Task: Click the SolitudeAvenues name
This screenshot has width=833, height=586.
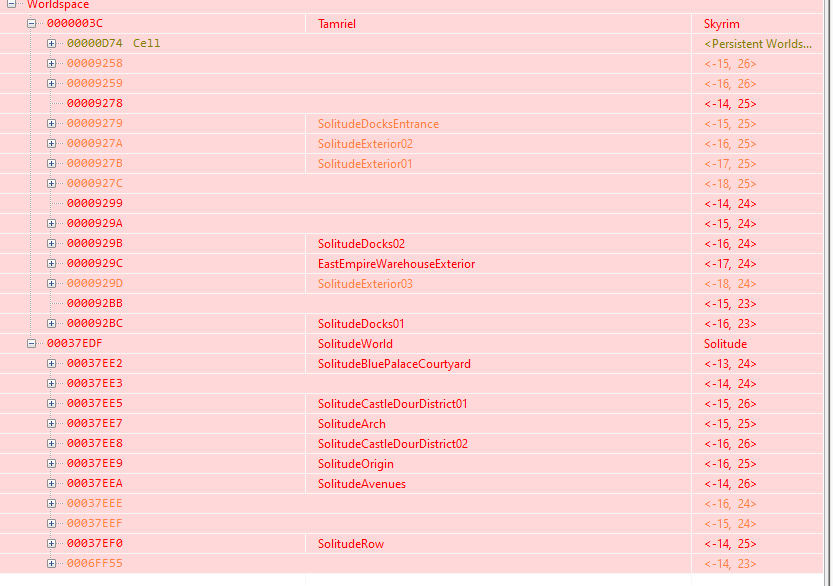Action: (x=362, y=484)
